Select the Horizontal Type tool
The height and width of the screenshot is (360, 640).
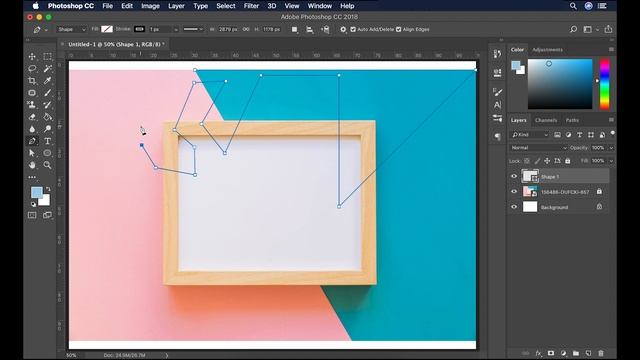47,141
